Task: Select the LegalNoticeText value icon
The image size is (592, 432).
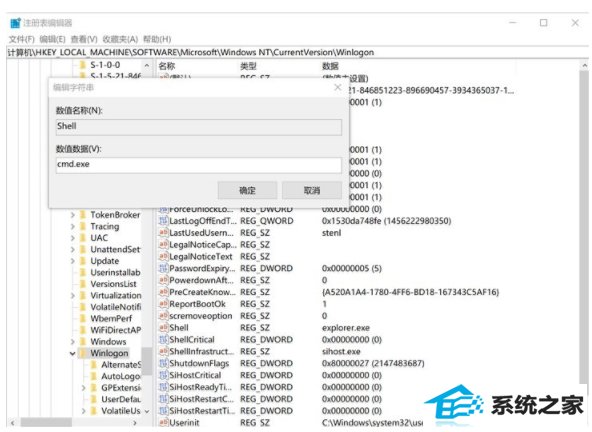Action: point(163,256)
